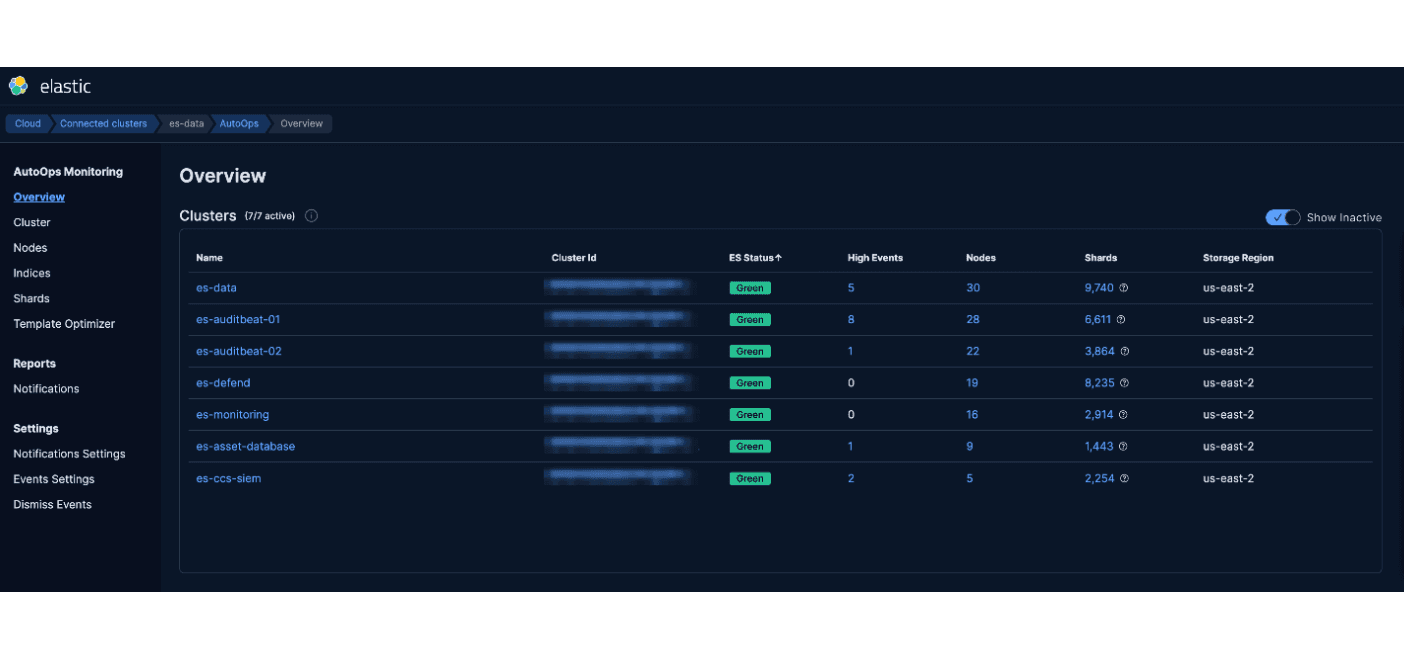Click the info icon beside es-asset-database shard count
1404x664 pixels.
(1121, 446)
